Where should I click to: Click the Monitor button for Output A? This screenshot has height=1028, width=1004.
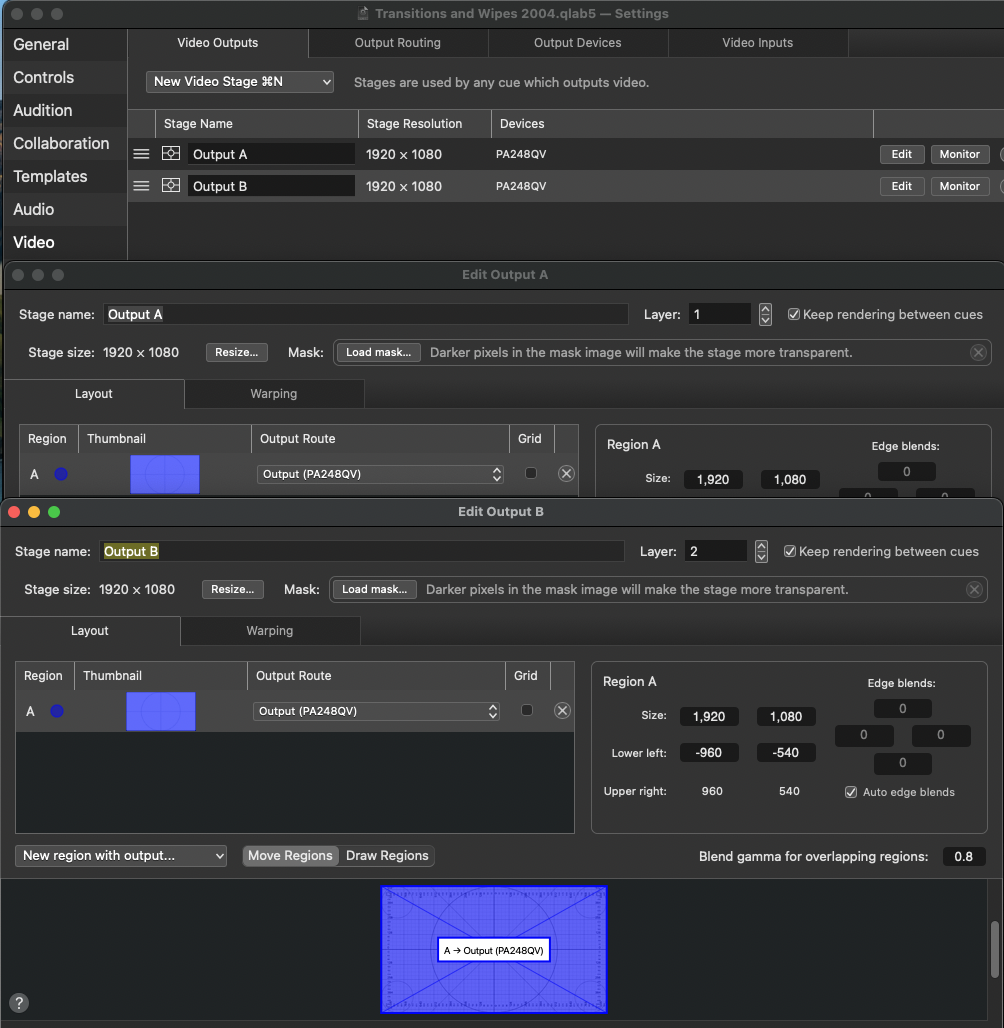pyautogui.click(x=959, y=154)
